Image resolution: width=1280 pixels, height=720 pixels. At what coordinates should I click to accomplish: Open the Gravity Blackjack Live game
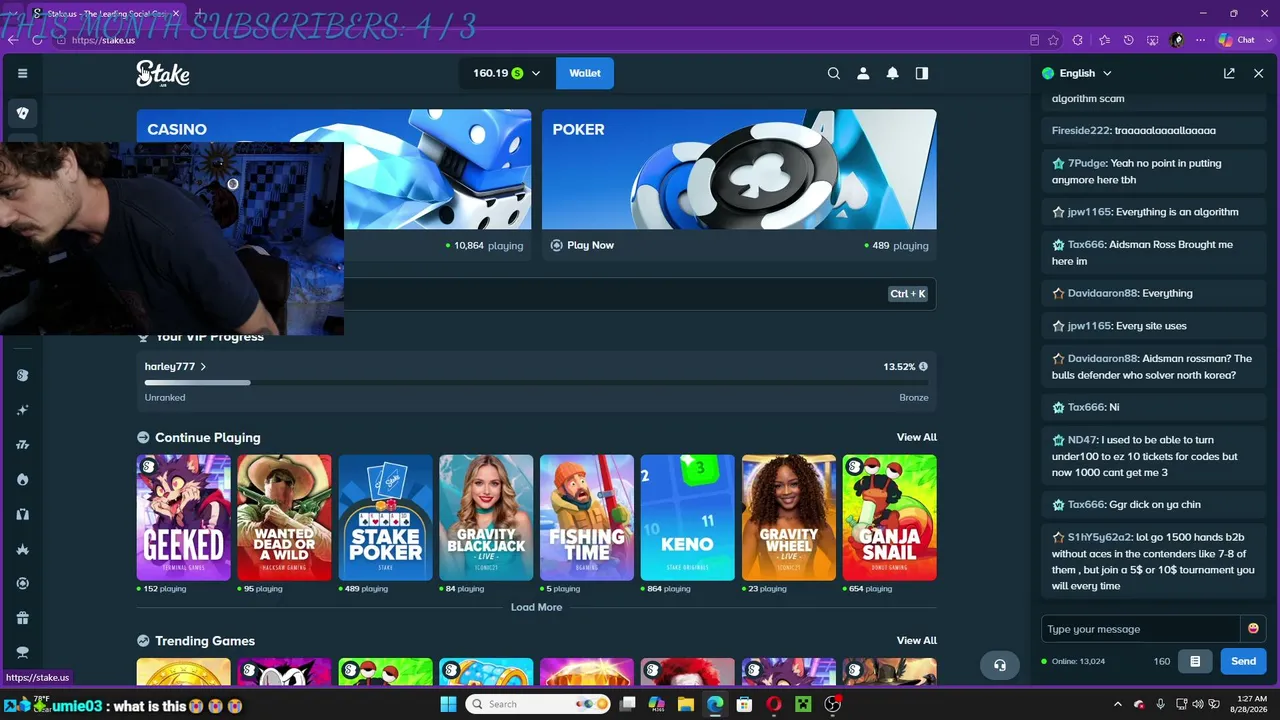point(487,518)
